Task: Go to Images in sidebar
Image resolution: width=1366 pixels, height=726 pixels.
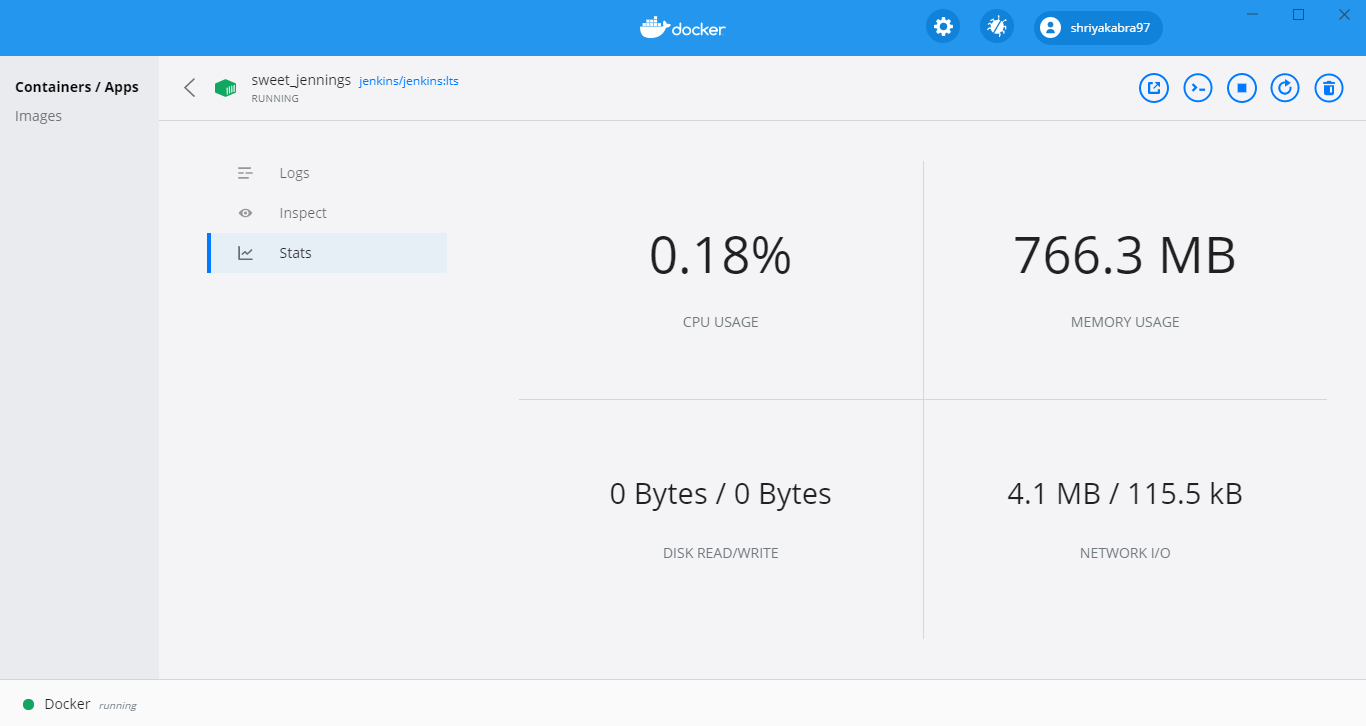Action: click(x=39, y=116)
